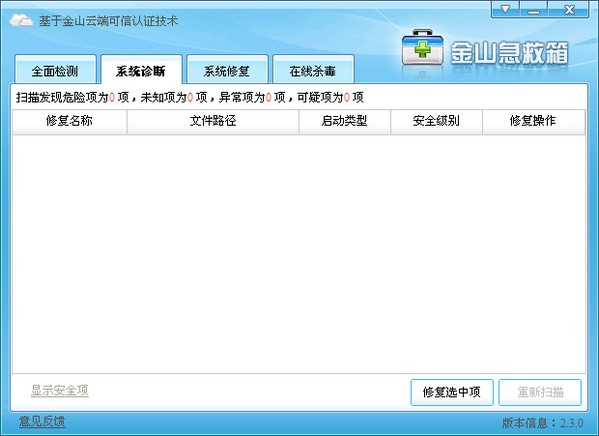Image resolution: width=599 pixels, height=436 pixels.
Task: Minimize the 金山急救箱 window
Action: click(533, 9)
